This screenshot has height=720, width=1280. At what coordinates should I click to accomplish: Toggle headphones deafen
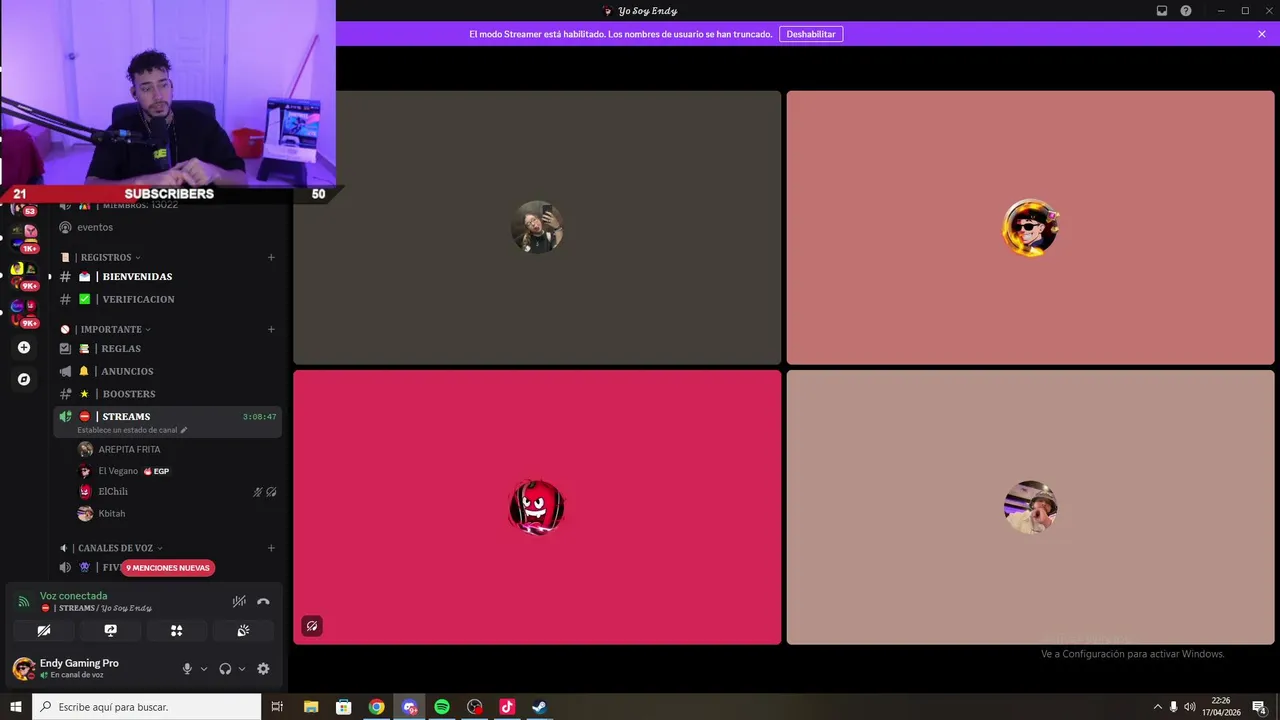point(225,669)
